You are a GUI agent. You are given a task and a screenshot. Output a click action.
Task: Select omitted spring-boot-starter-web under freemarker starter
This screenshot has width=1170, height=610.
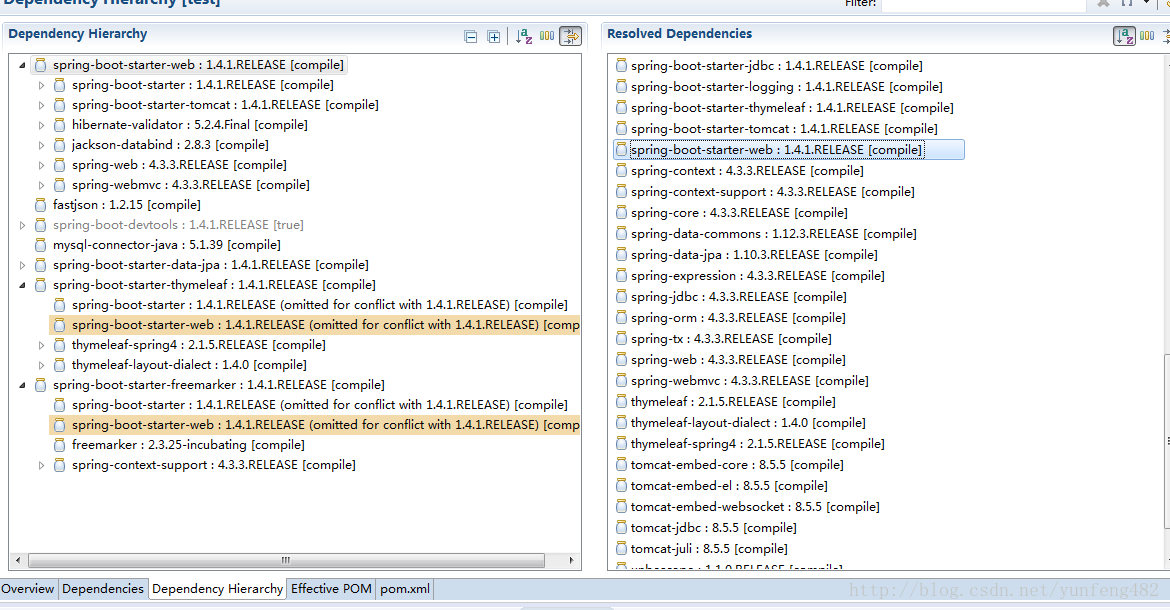click(315, 424)
